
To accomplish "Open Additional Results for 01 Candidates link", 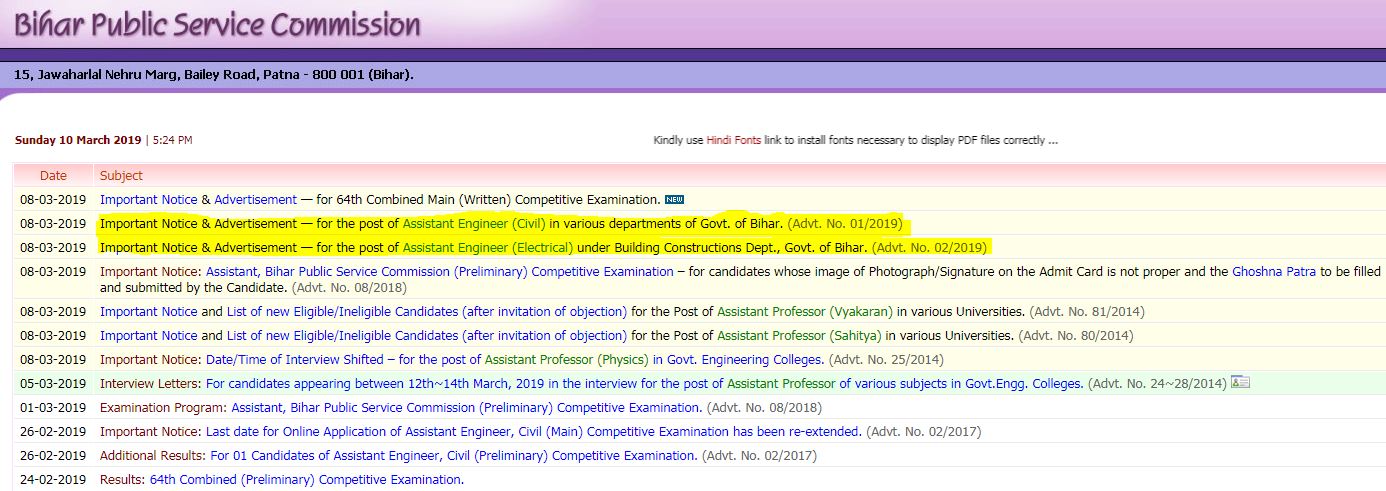I will tap(453, 455).
